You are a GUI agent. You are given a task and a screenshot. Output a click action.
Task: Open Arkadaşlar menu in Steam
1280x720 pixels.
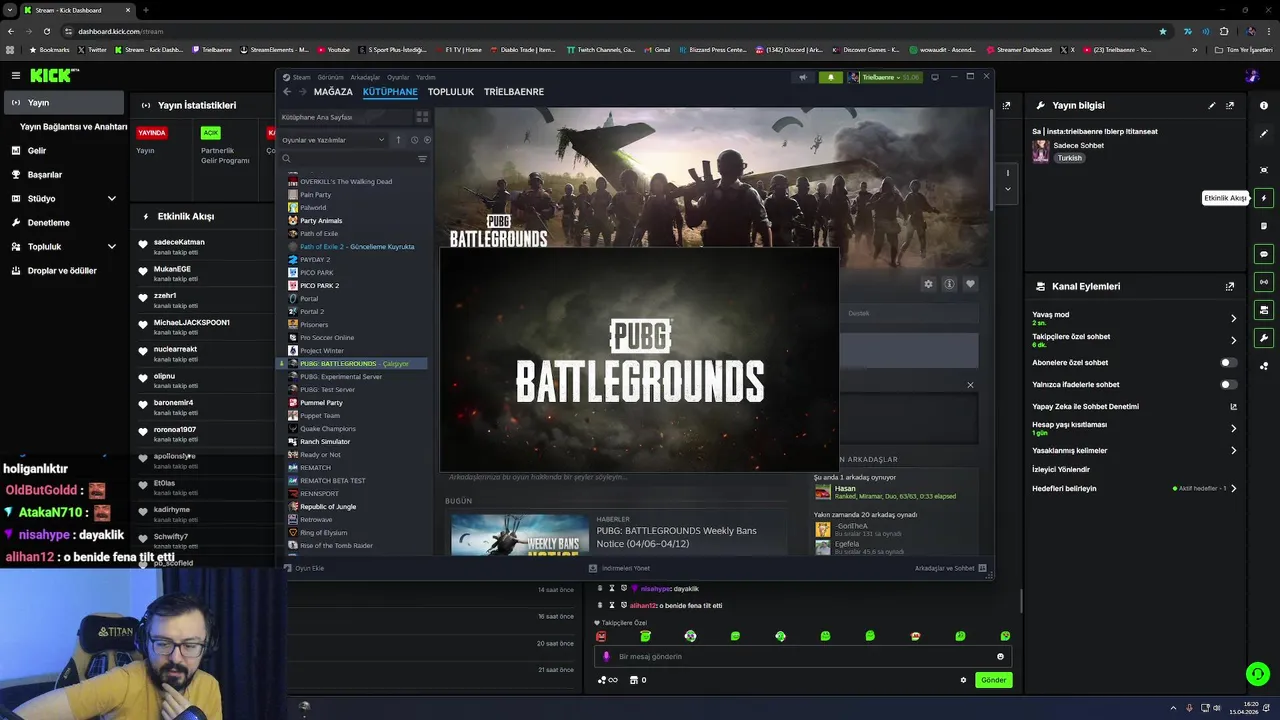pyautogui.click(x=365, y=77)
